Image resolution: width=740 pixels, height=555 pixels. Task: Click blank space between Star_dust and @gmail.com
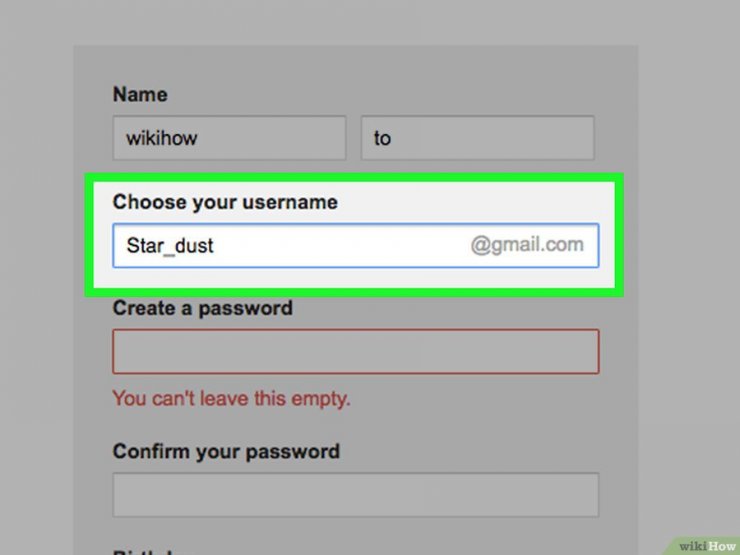point(340,245)
